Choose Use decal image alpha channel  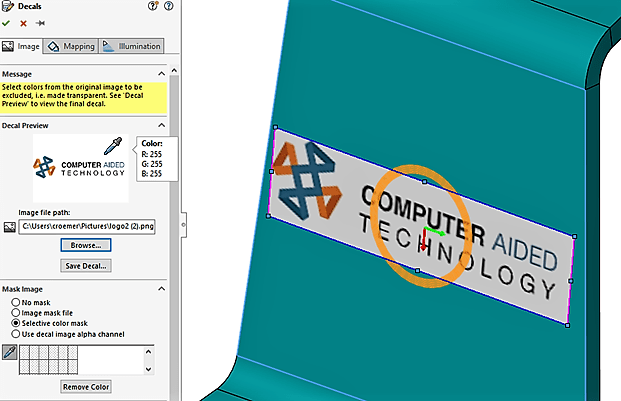click(15, 334)
